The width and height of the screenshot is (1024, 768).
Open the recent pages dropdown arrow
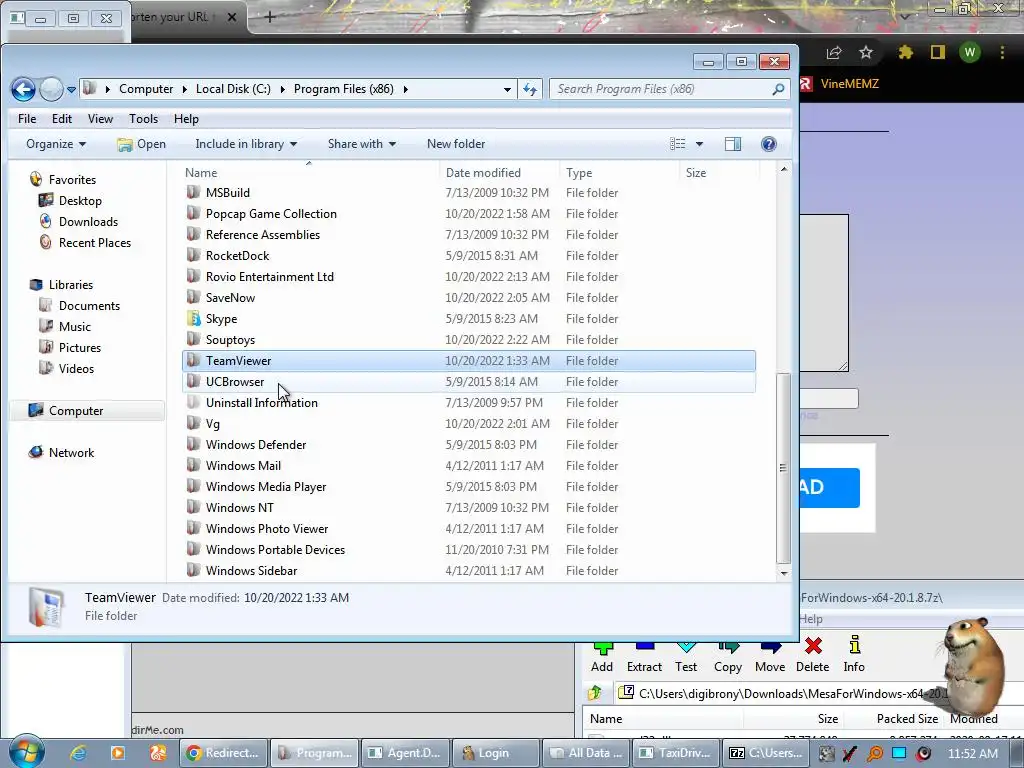coord(71,89)
